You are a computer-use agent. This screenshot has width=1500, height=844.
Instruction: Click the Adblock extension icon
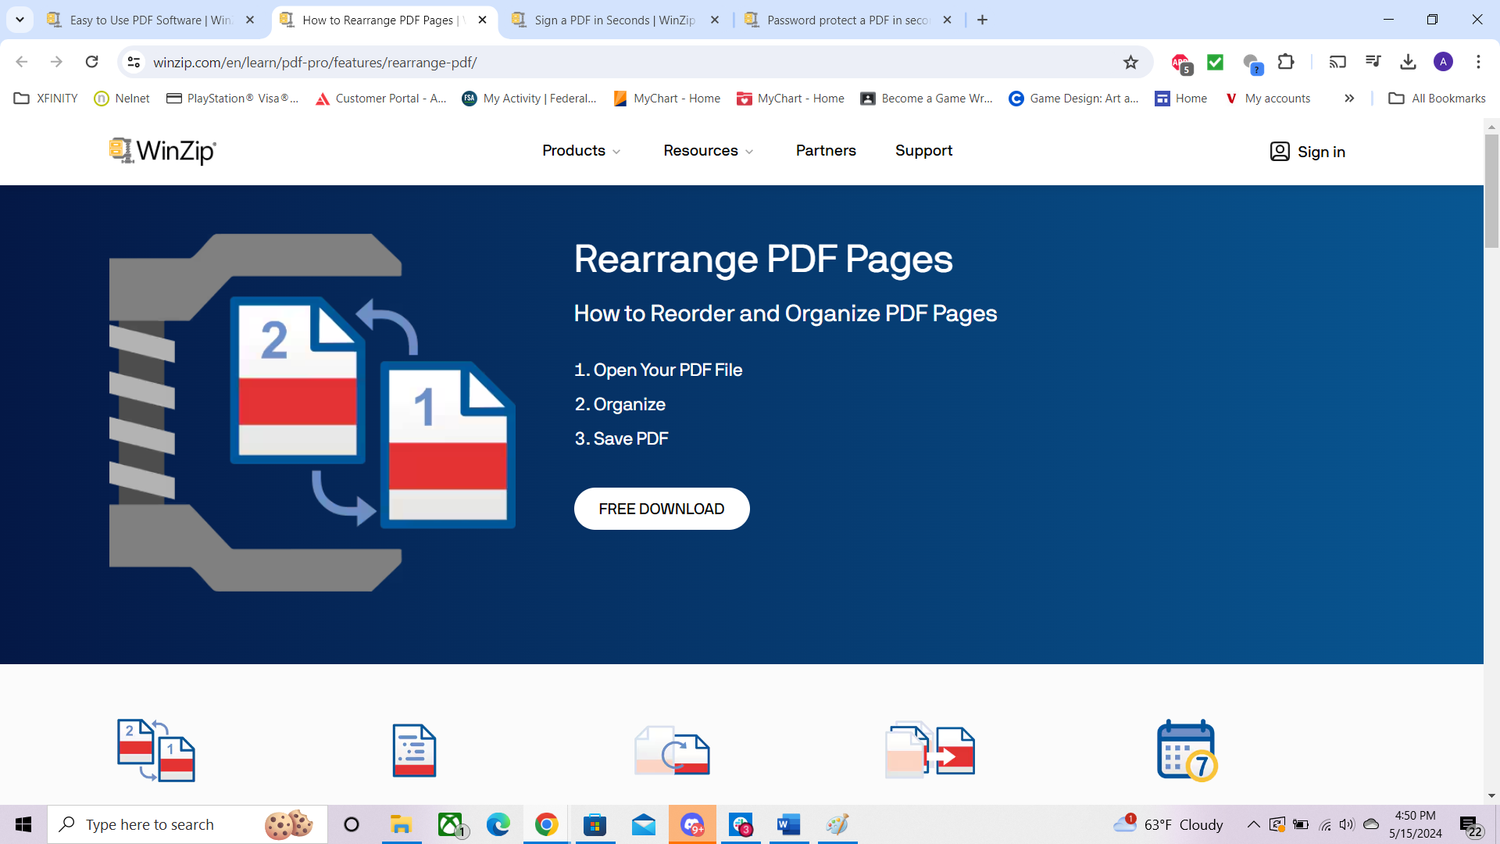coord(1181,63)
